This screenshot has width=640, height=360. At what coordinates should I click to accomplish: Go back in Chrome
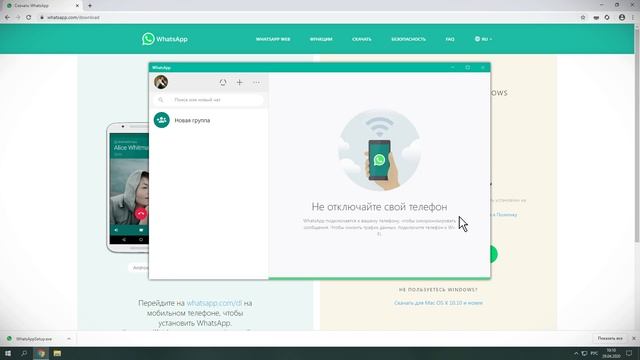[7, 17]
